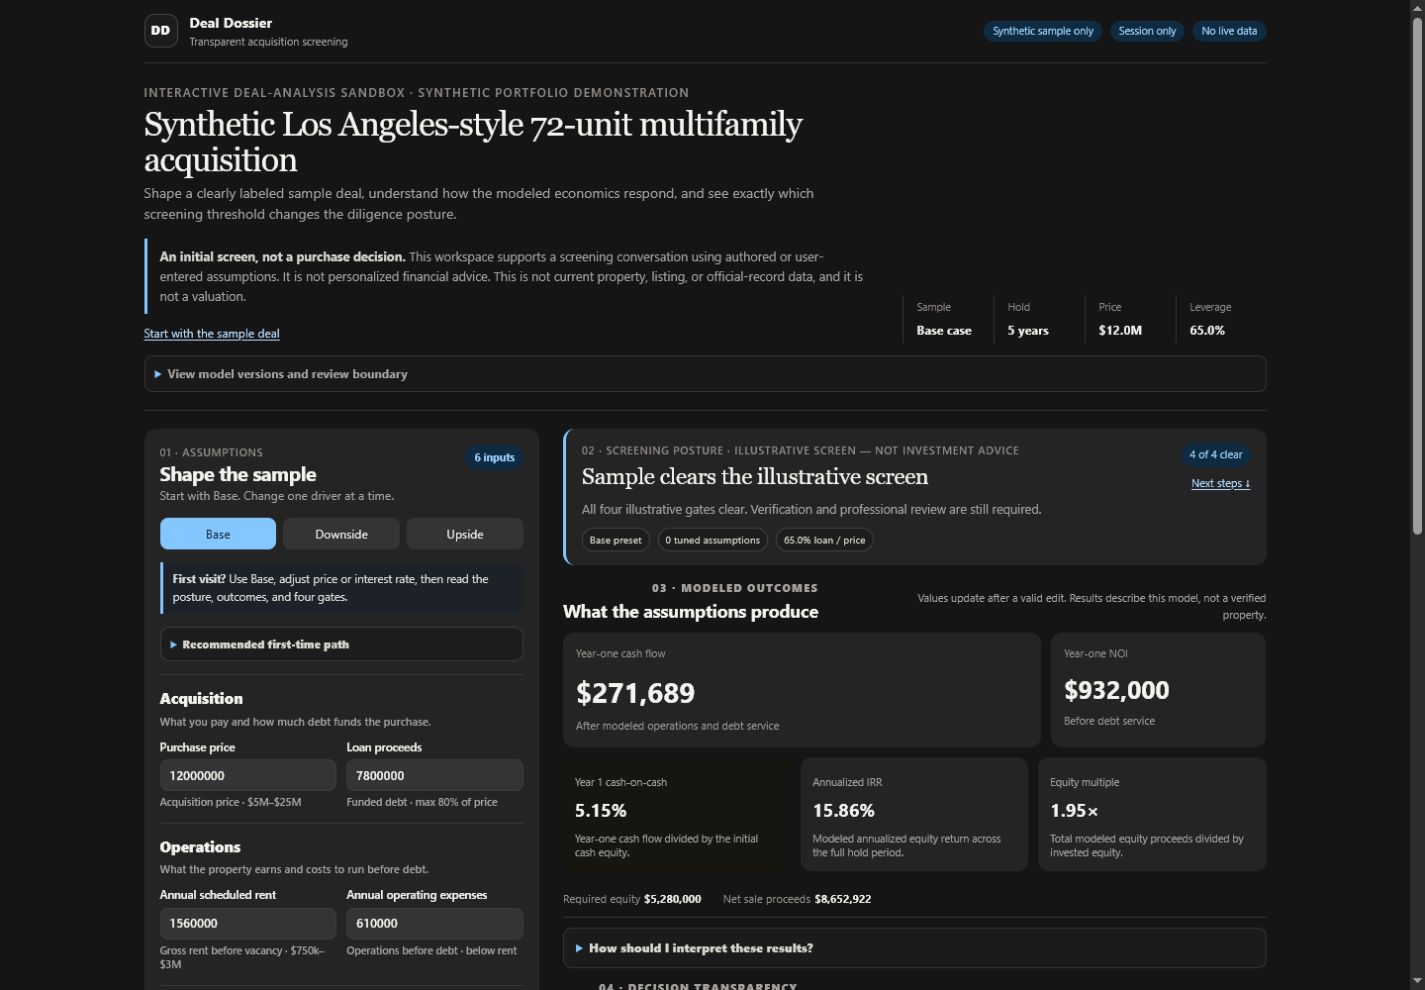
Task: Focus the Loan proceeds input field
Action: (434, 775)
